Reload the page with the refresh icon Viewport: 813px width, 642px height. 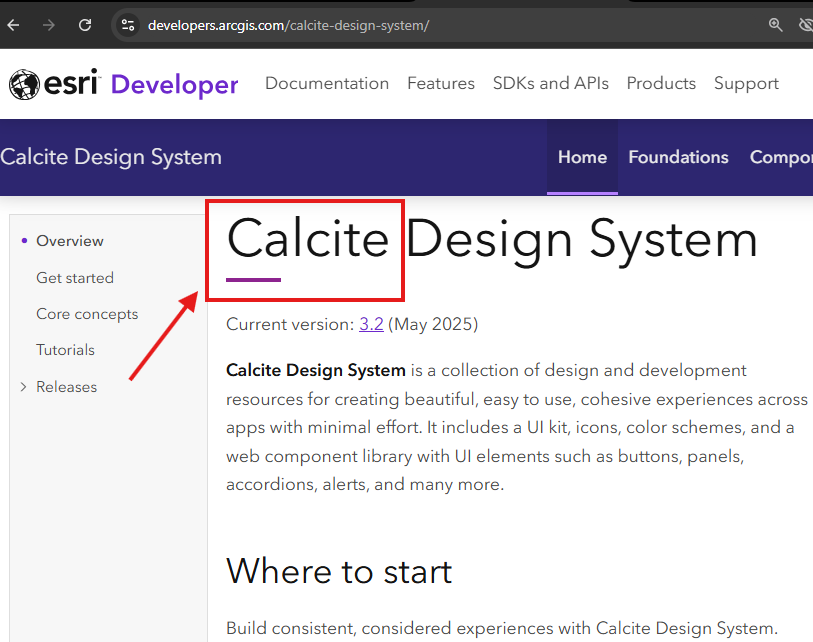(85, 25)
